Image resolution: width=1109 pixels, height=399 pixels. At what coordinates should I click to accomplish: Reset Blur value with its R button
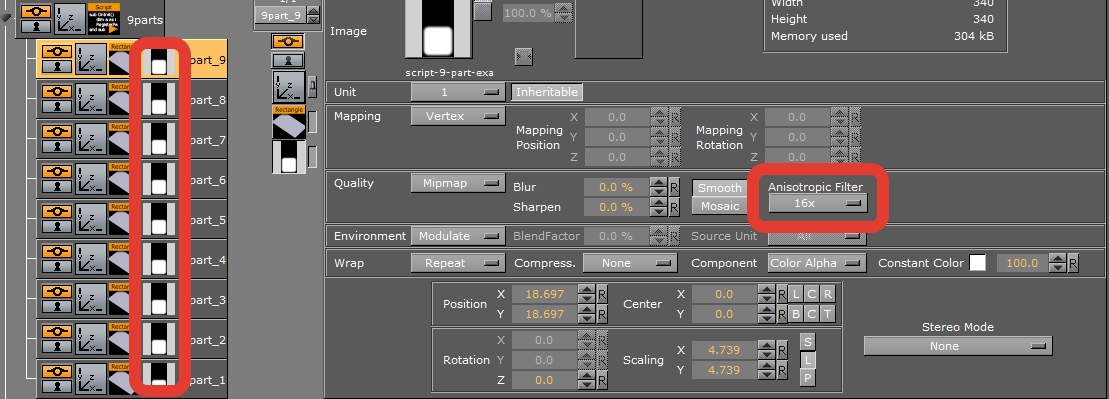coord(675,187)
